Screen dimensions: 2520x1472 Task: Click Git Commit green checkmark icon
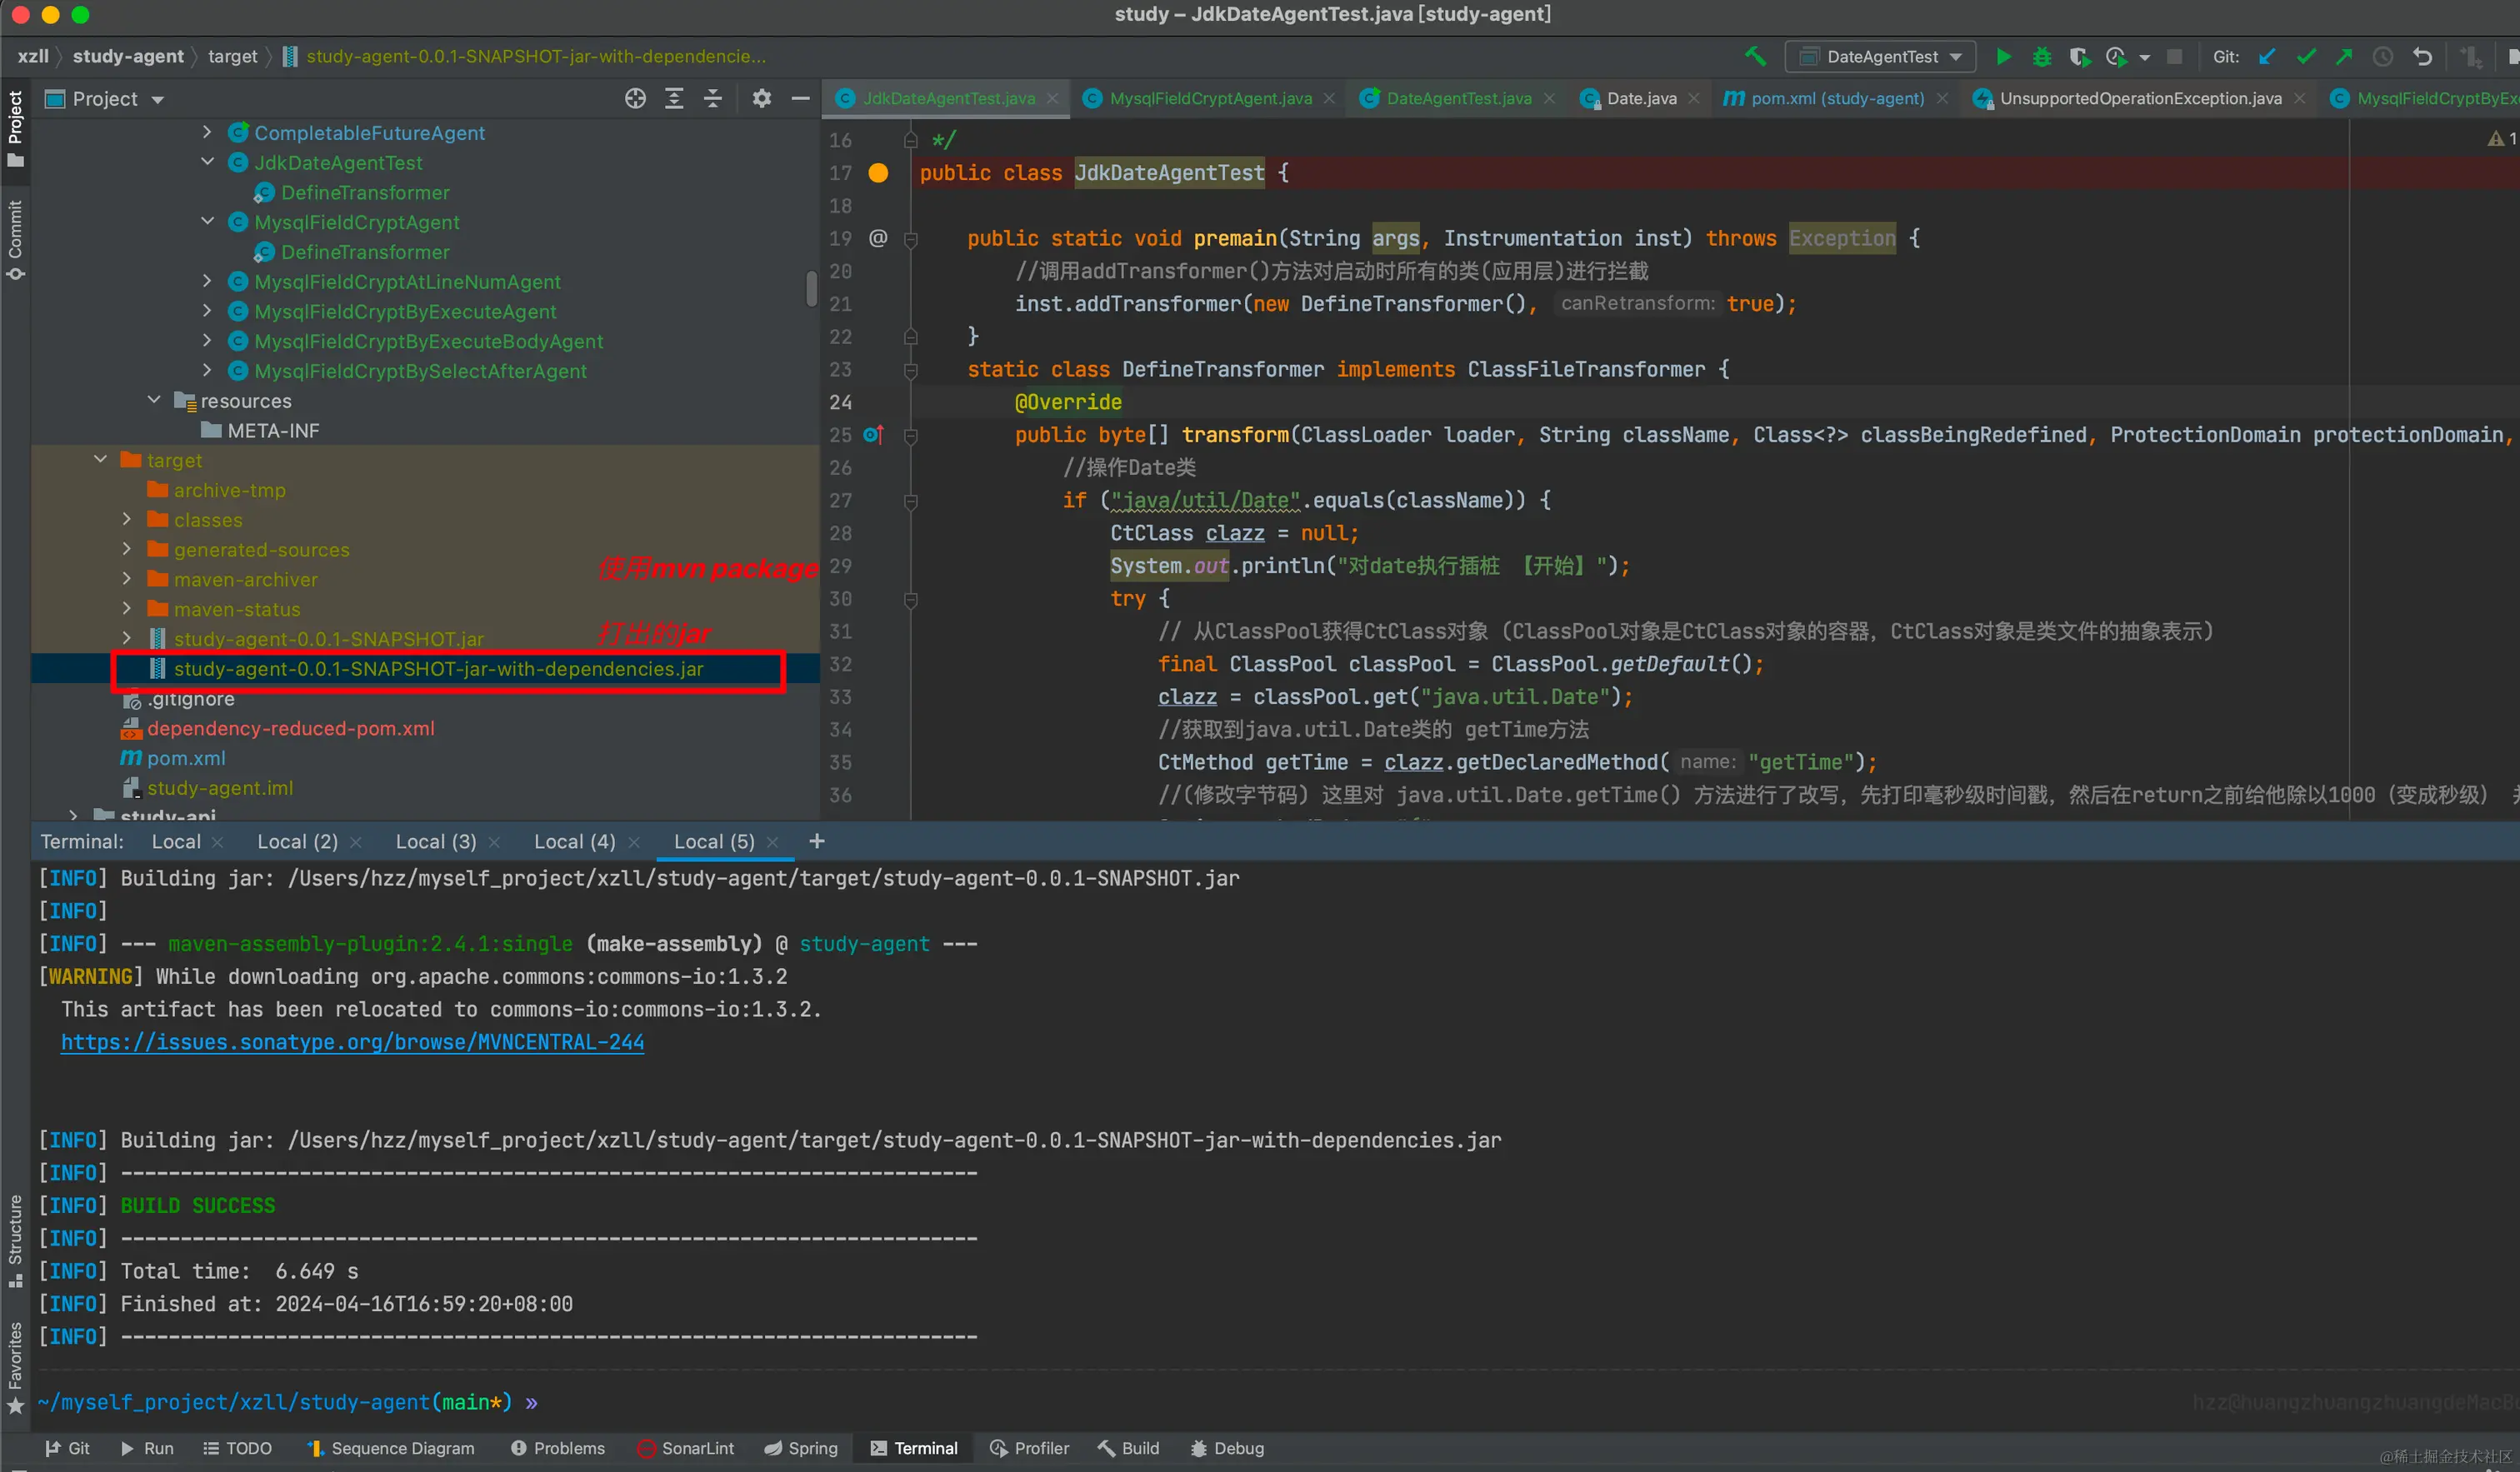click(x=2306, y=57)
